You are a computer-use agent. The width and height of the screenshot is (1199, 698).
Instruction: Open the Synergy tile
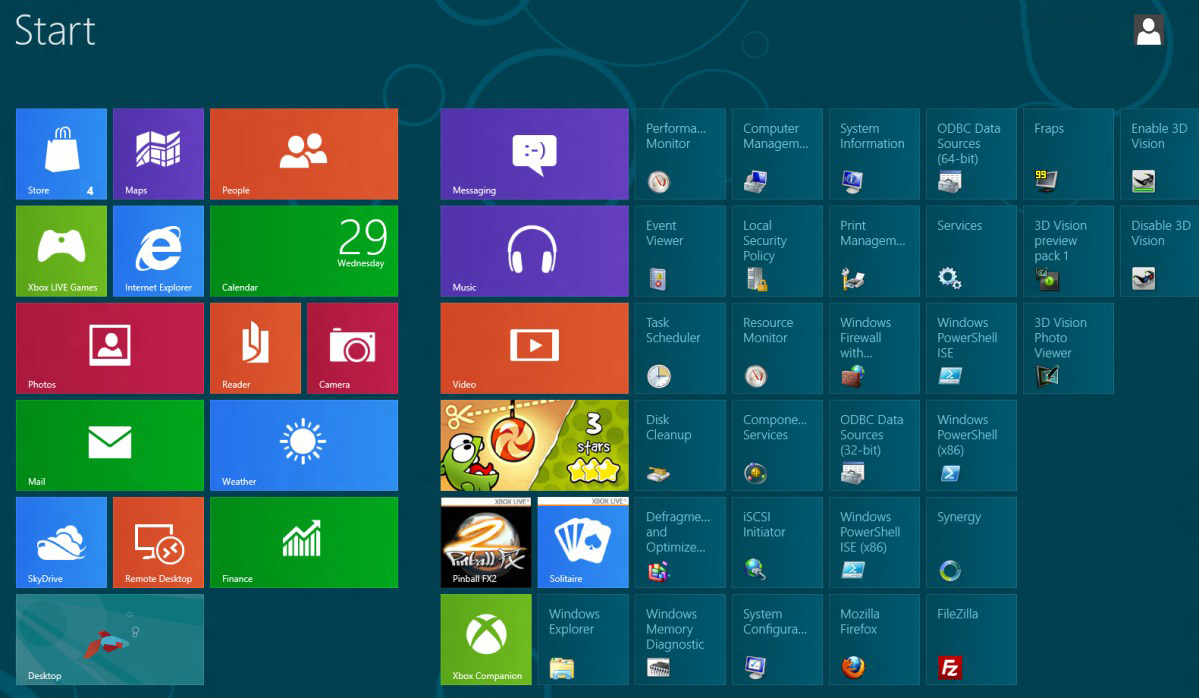pos(971,542)
